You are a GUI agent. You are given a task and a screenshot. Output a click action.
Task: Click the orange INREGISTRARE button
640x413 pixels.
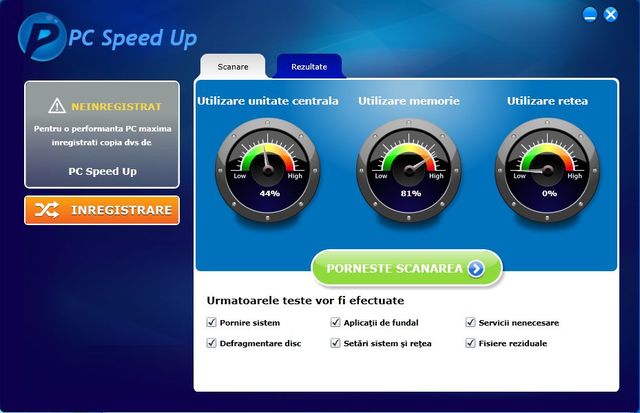point(102,210)
